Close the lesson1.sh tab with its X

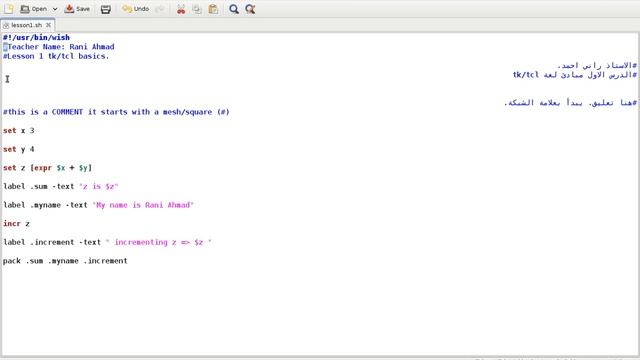click(x=48, y=25)
